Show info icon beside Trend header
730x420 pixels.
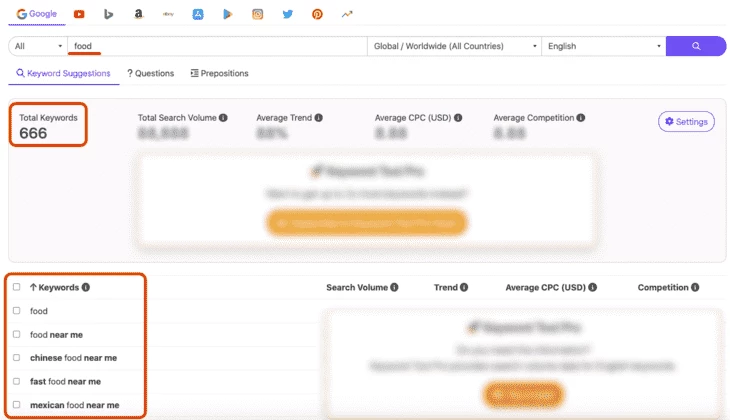tap(464, 287)
